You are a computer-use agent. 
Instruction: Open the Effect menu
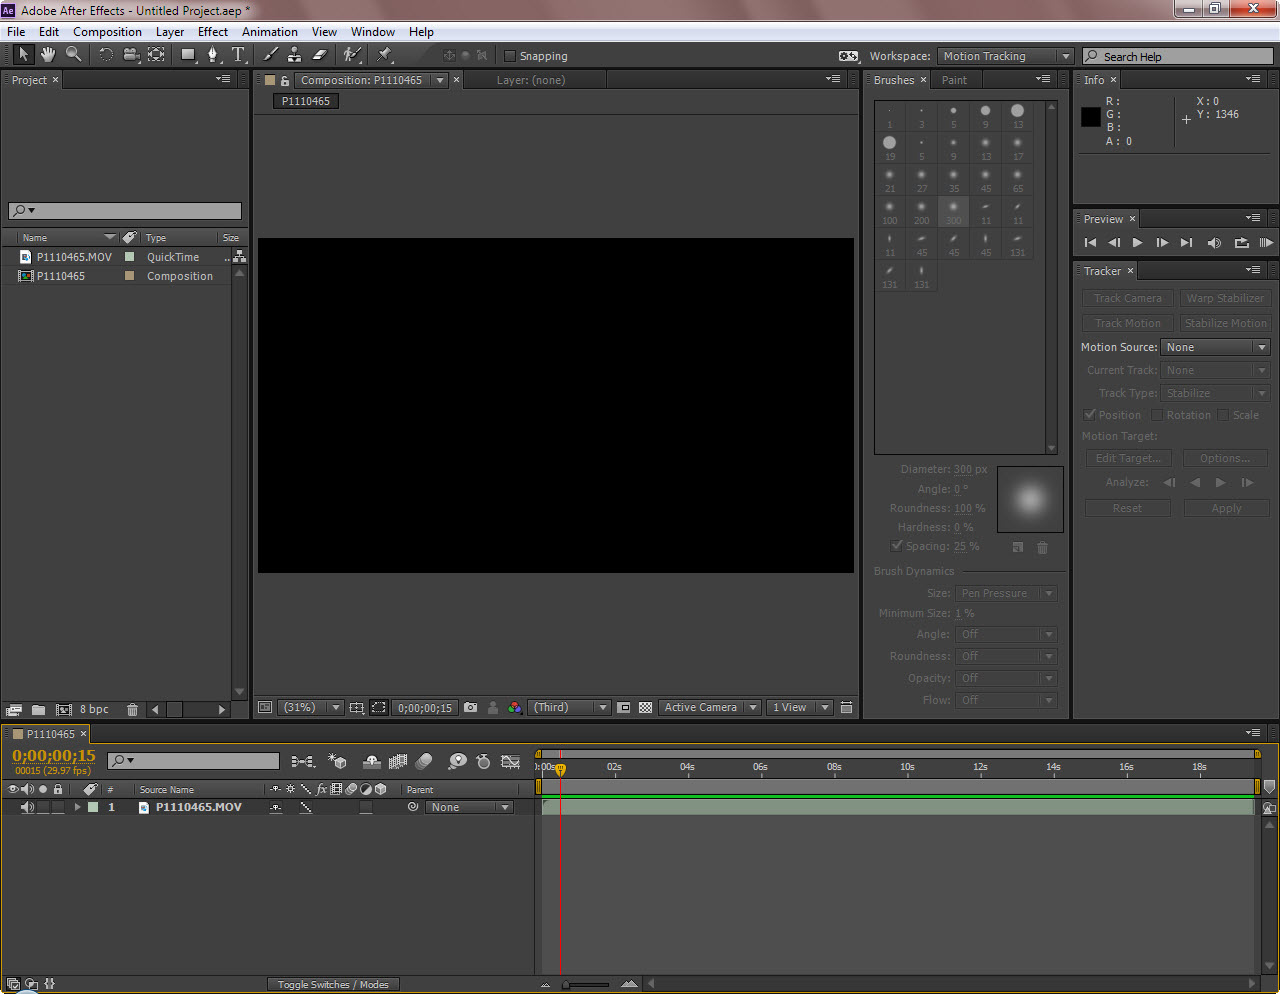tap(213, 31)
